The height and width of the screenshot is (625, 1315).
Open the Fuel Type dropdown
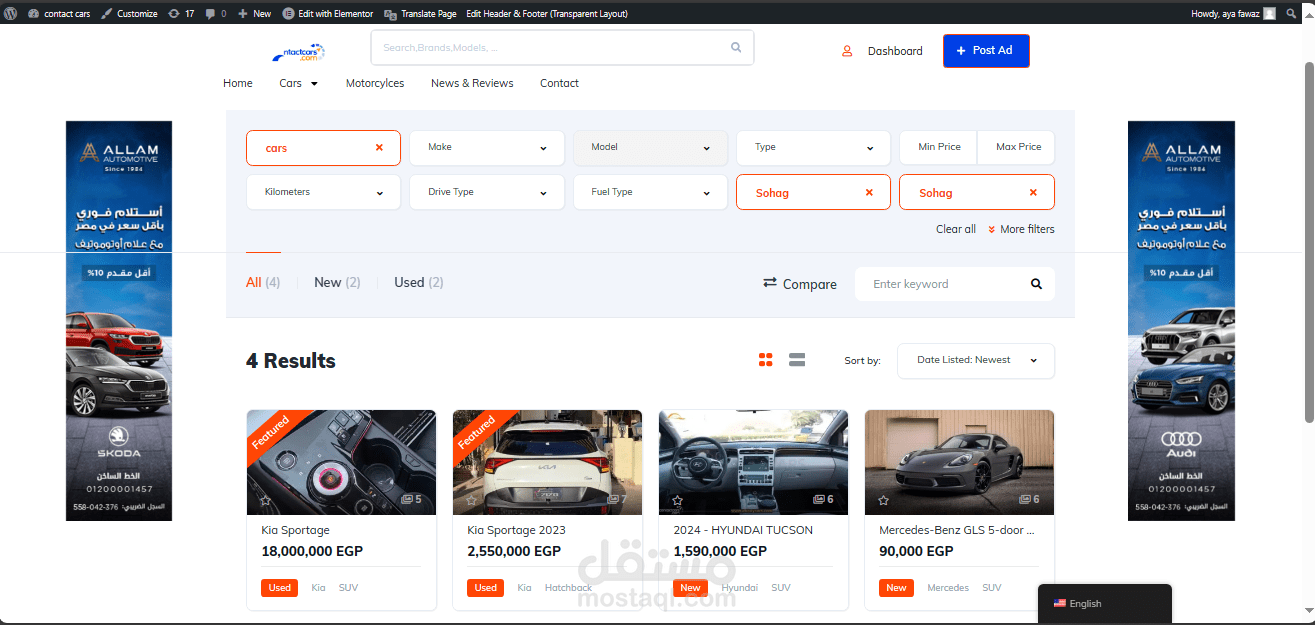click(650, 192)
